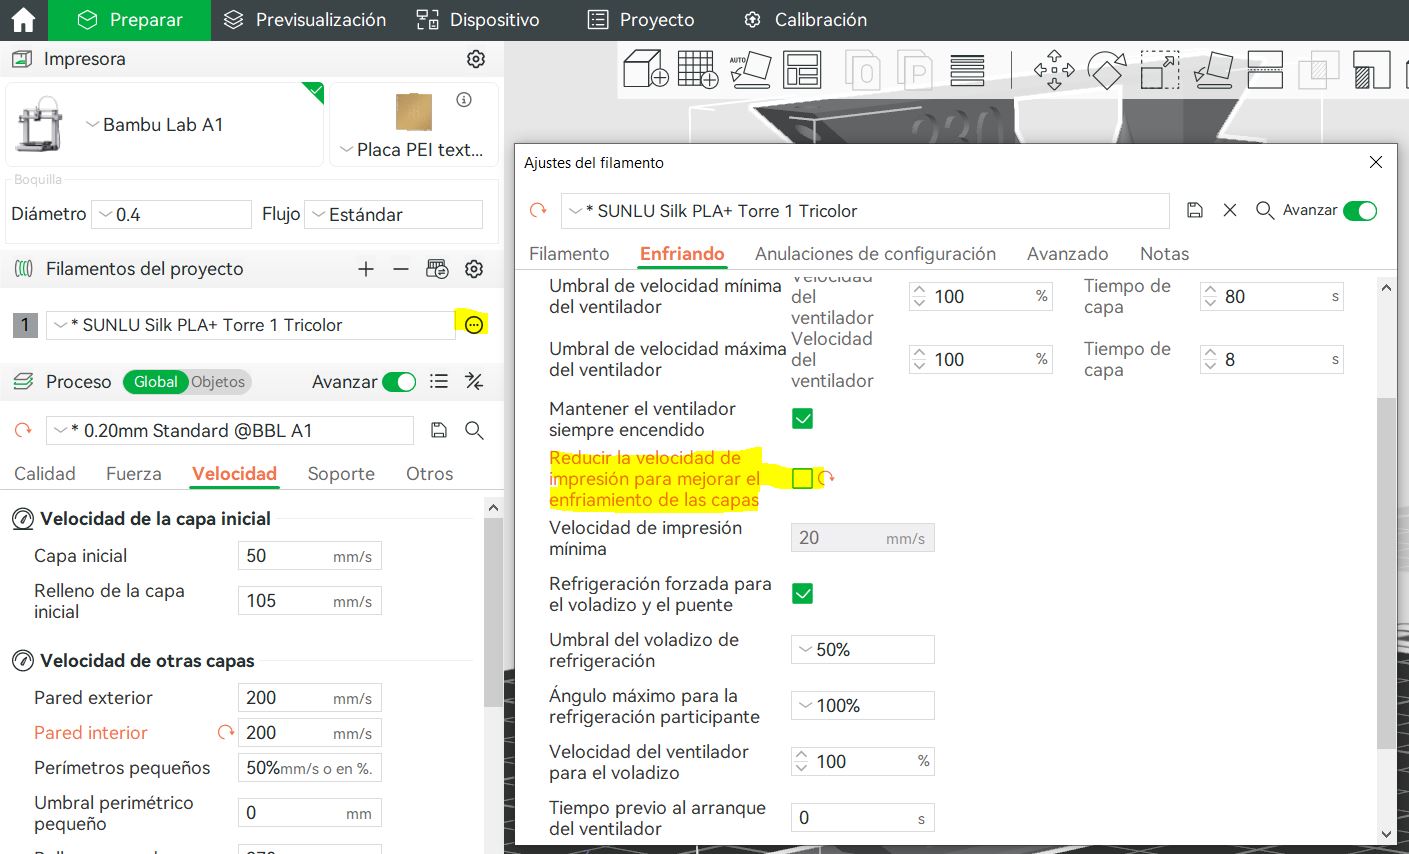
Task: Toggle the Avanzar switch in the filament dialog
Action: [x=1359, y=210]
